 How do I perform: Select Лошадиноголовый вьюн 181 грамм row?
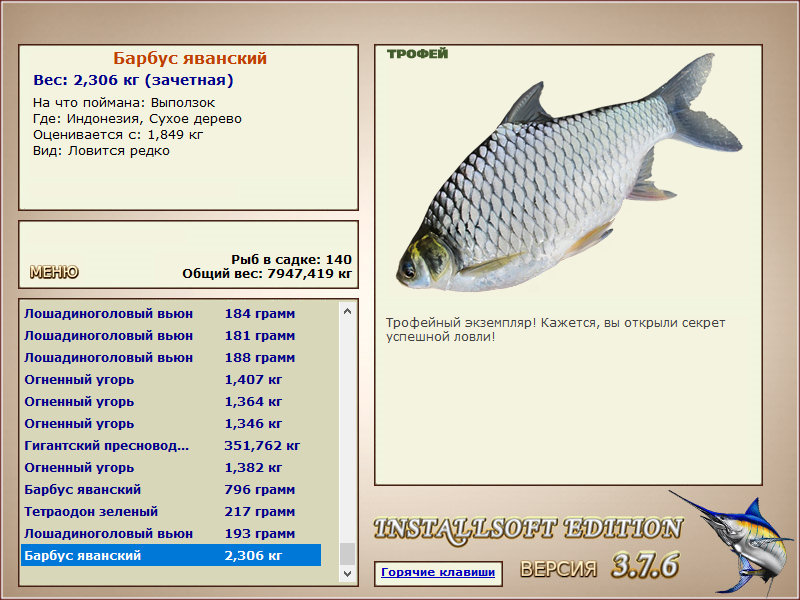[171, 336]
